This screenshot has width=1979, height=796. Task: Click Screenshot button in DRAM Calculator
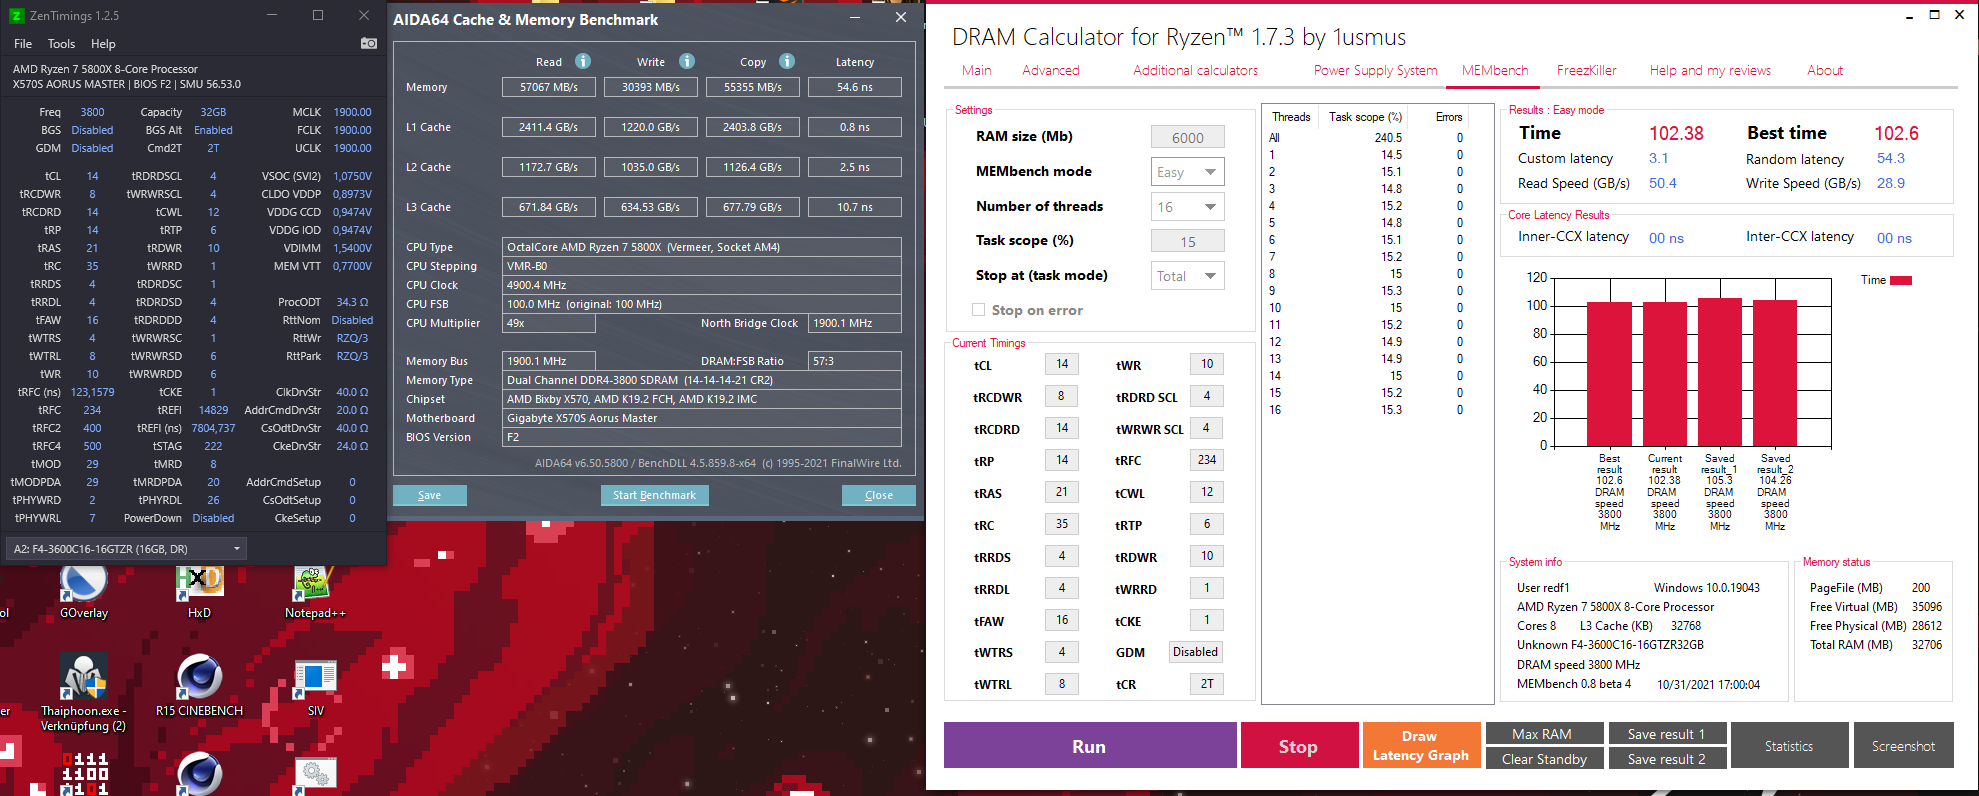pyautogui.click(x=1904, y=746)
